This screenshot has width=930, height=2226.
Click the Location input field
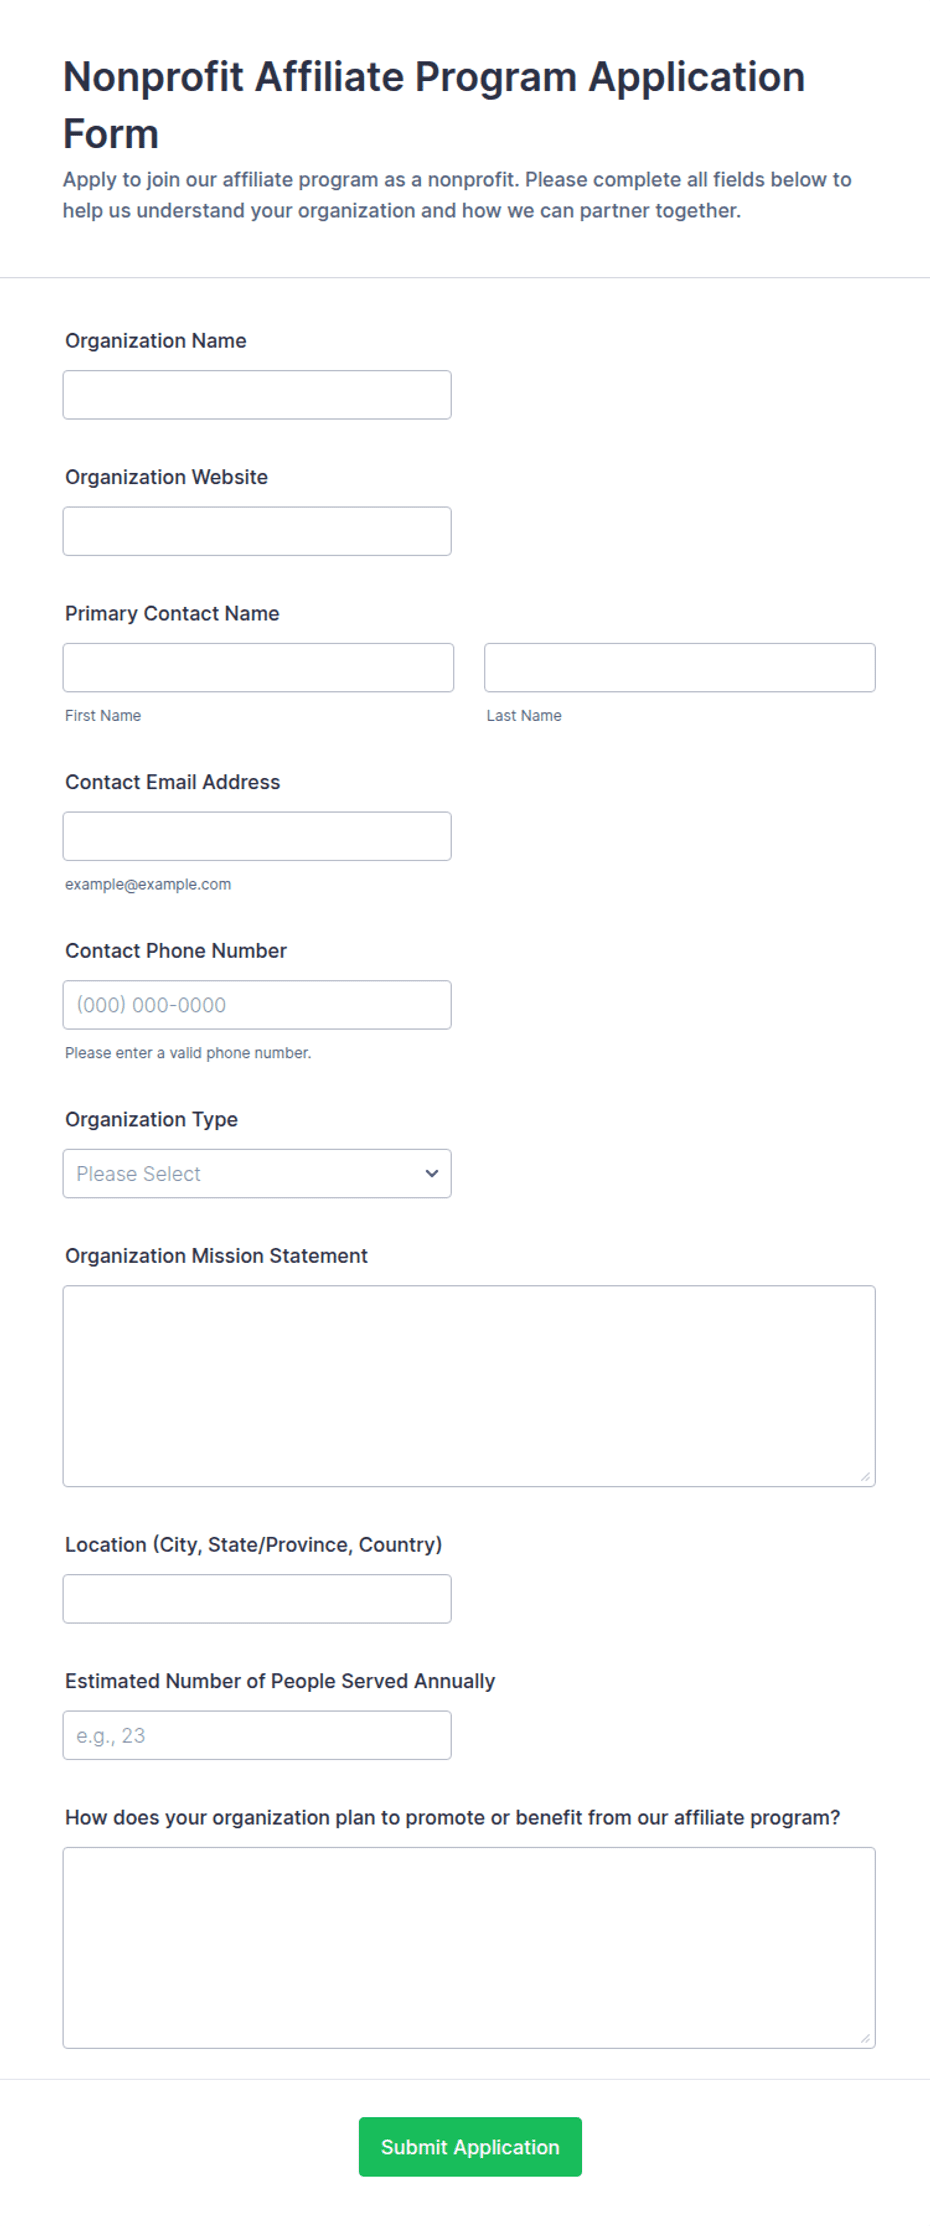tap(257, 1599)
